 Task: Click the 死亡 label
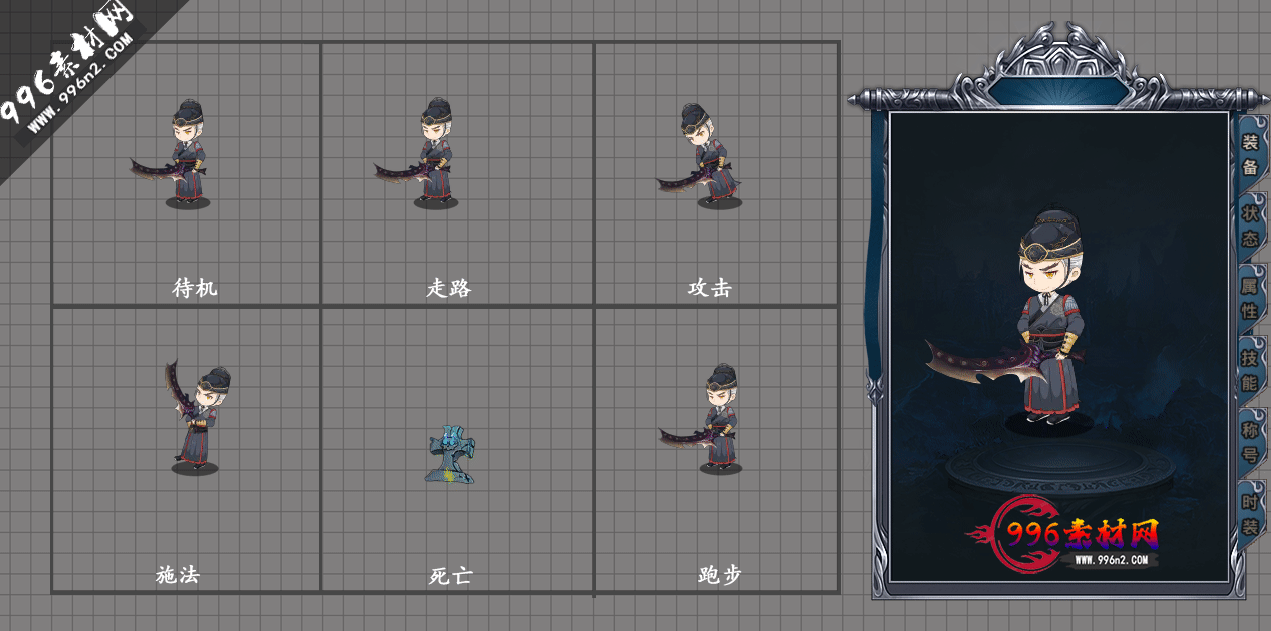[450, 576]
